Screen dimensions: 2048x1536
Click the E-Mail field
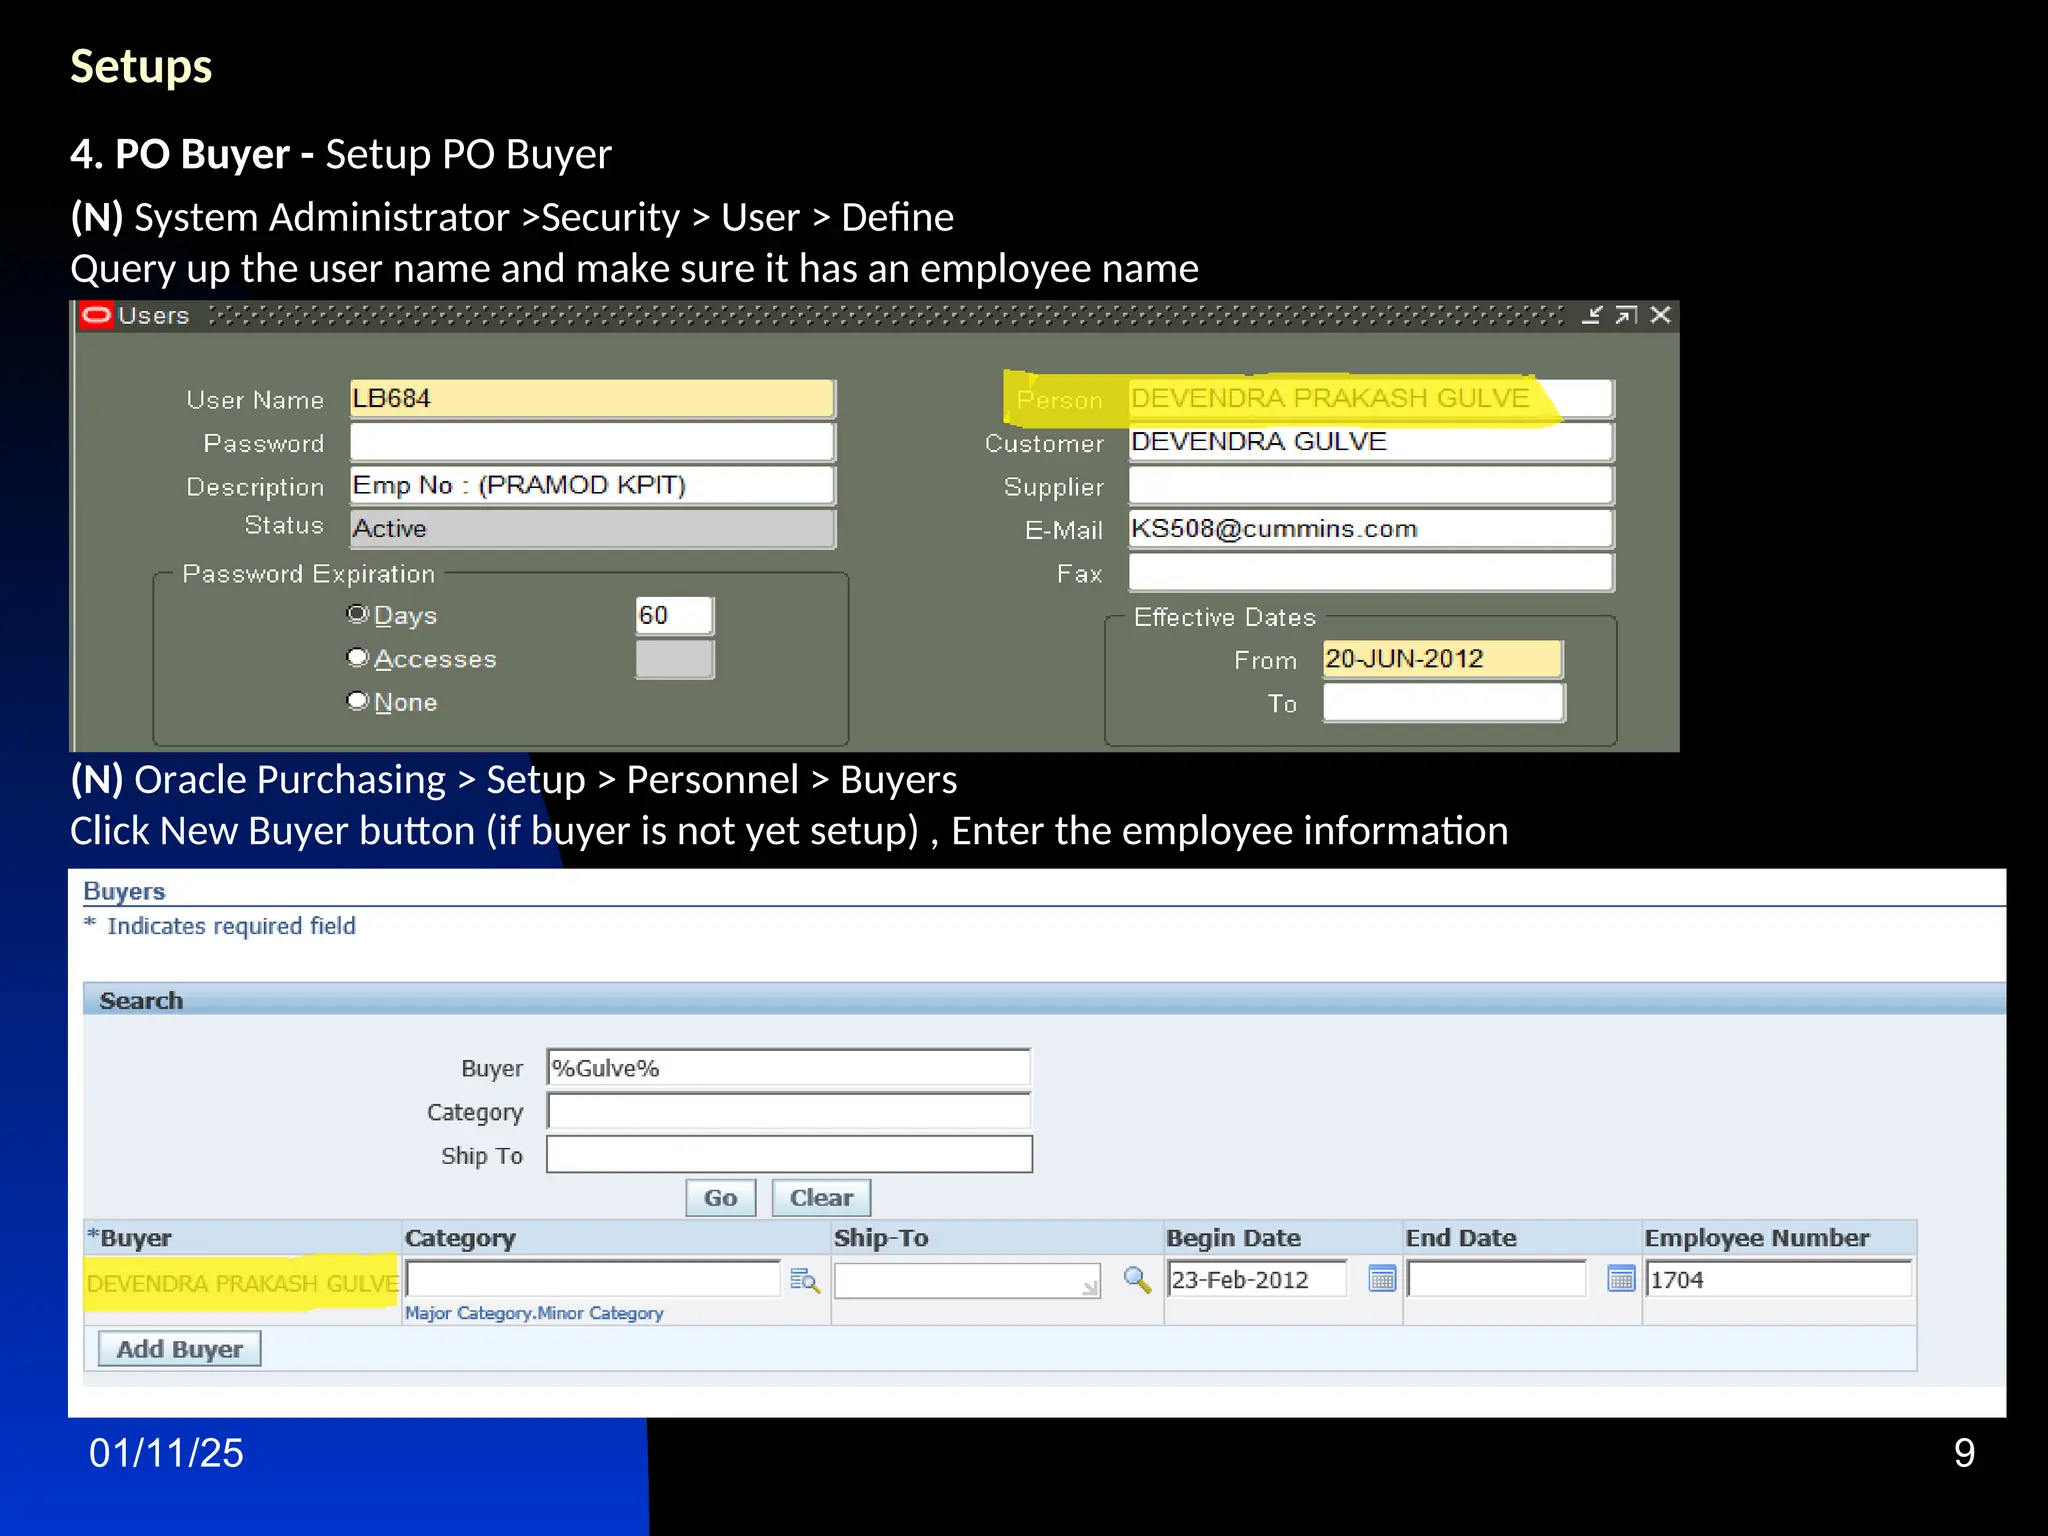[x=1371, y=529]
